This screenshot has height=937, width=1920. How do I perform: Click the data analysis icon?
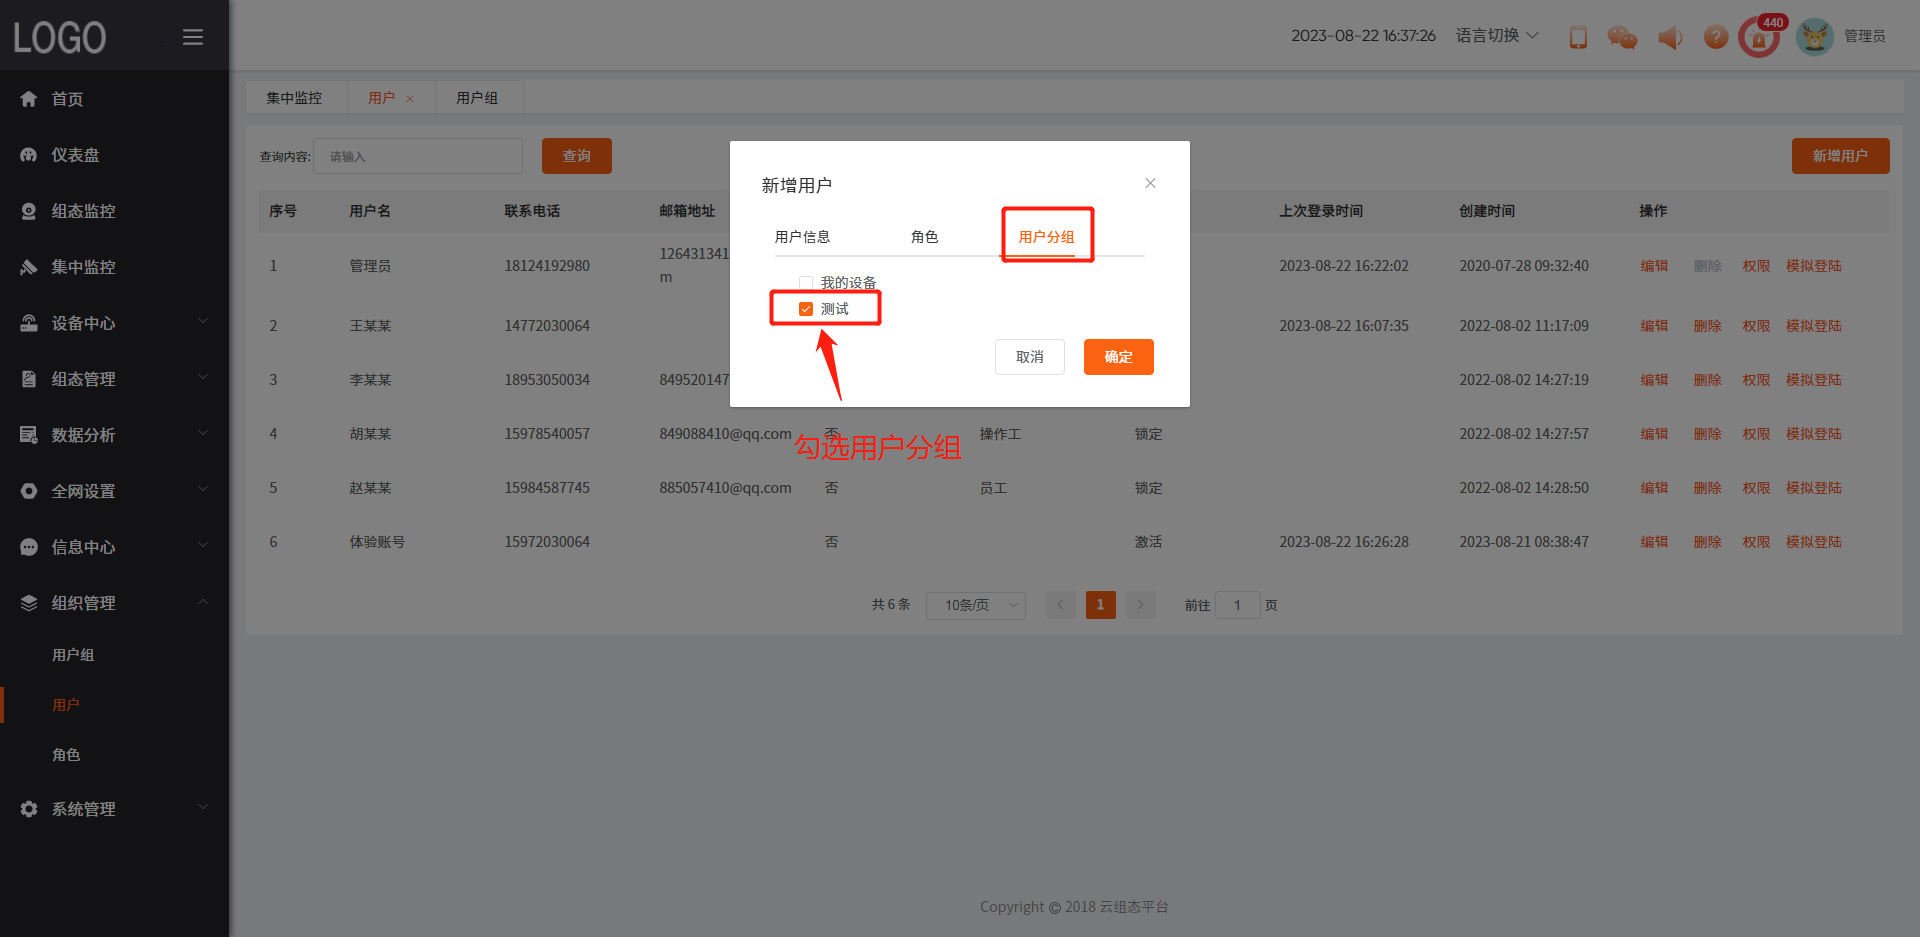tap(29, 435)
